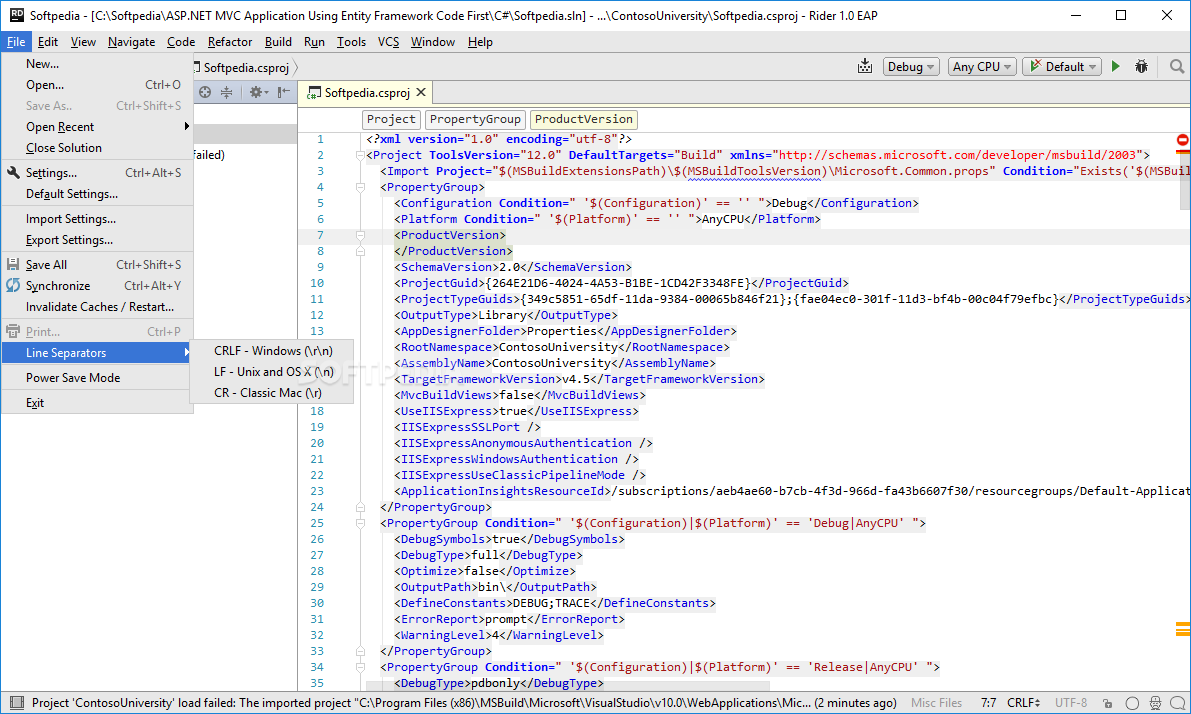The image size is (1191, 714).
Task: Collapse the fold marker on line 2
Action: click(360, 155)
